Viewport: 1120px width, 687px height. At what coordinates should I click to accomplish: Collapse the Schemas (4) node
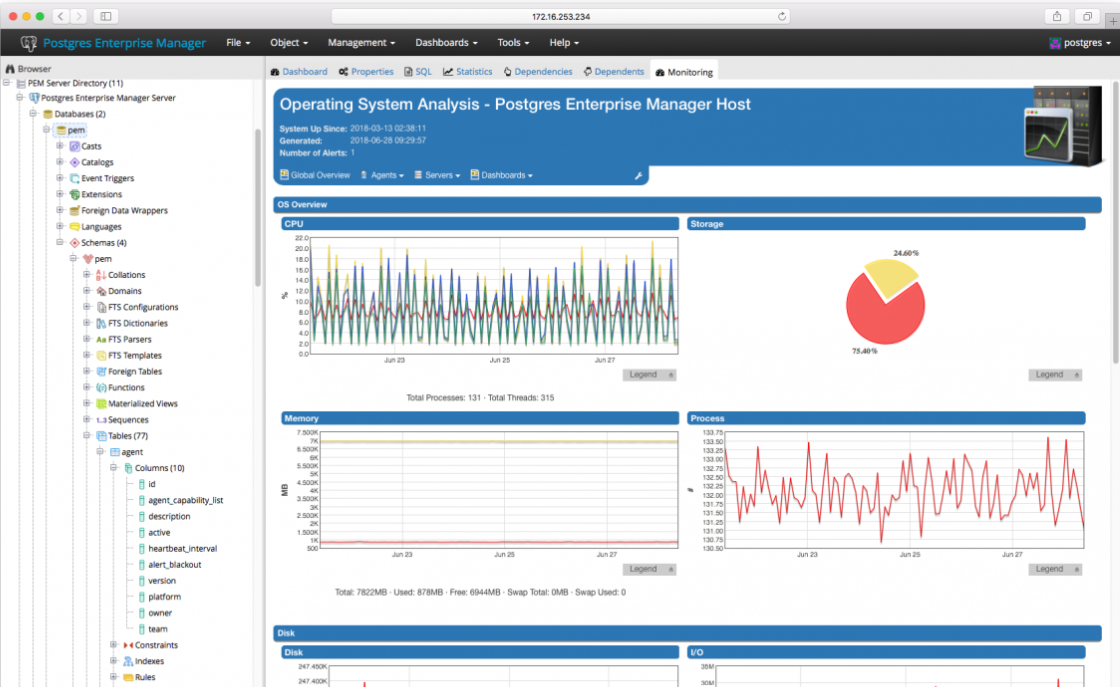pyautogui.click(x=60, y=243)
